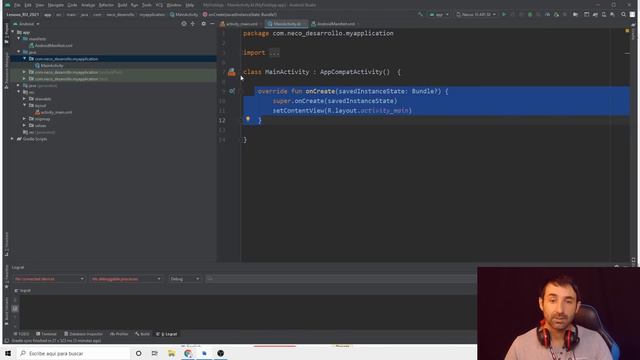Viewport: 640px width, 360px height.
Task: Open the No debuggable processes dropdown
Action: pyautogui.click(x=126, y=279)
